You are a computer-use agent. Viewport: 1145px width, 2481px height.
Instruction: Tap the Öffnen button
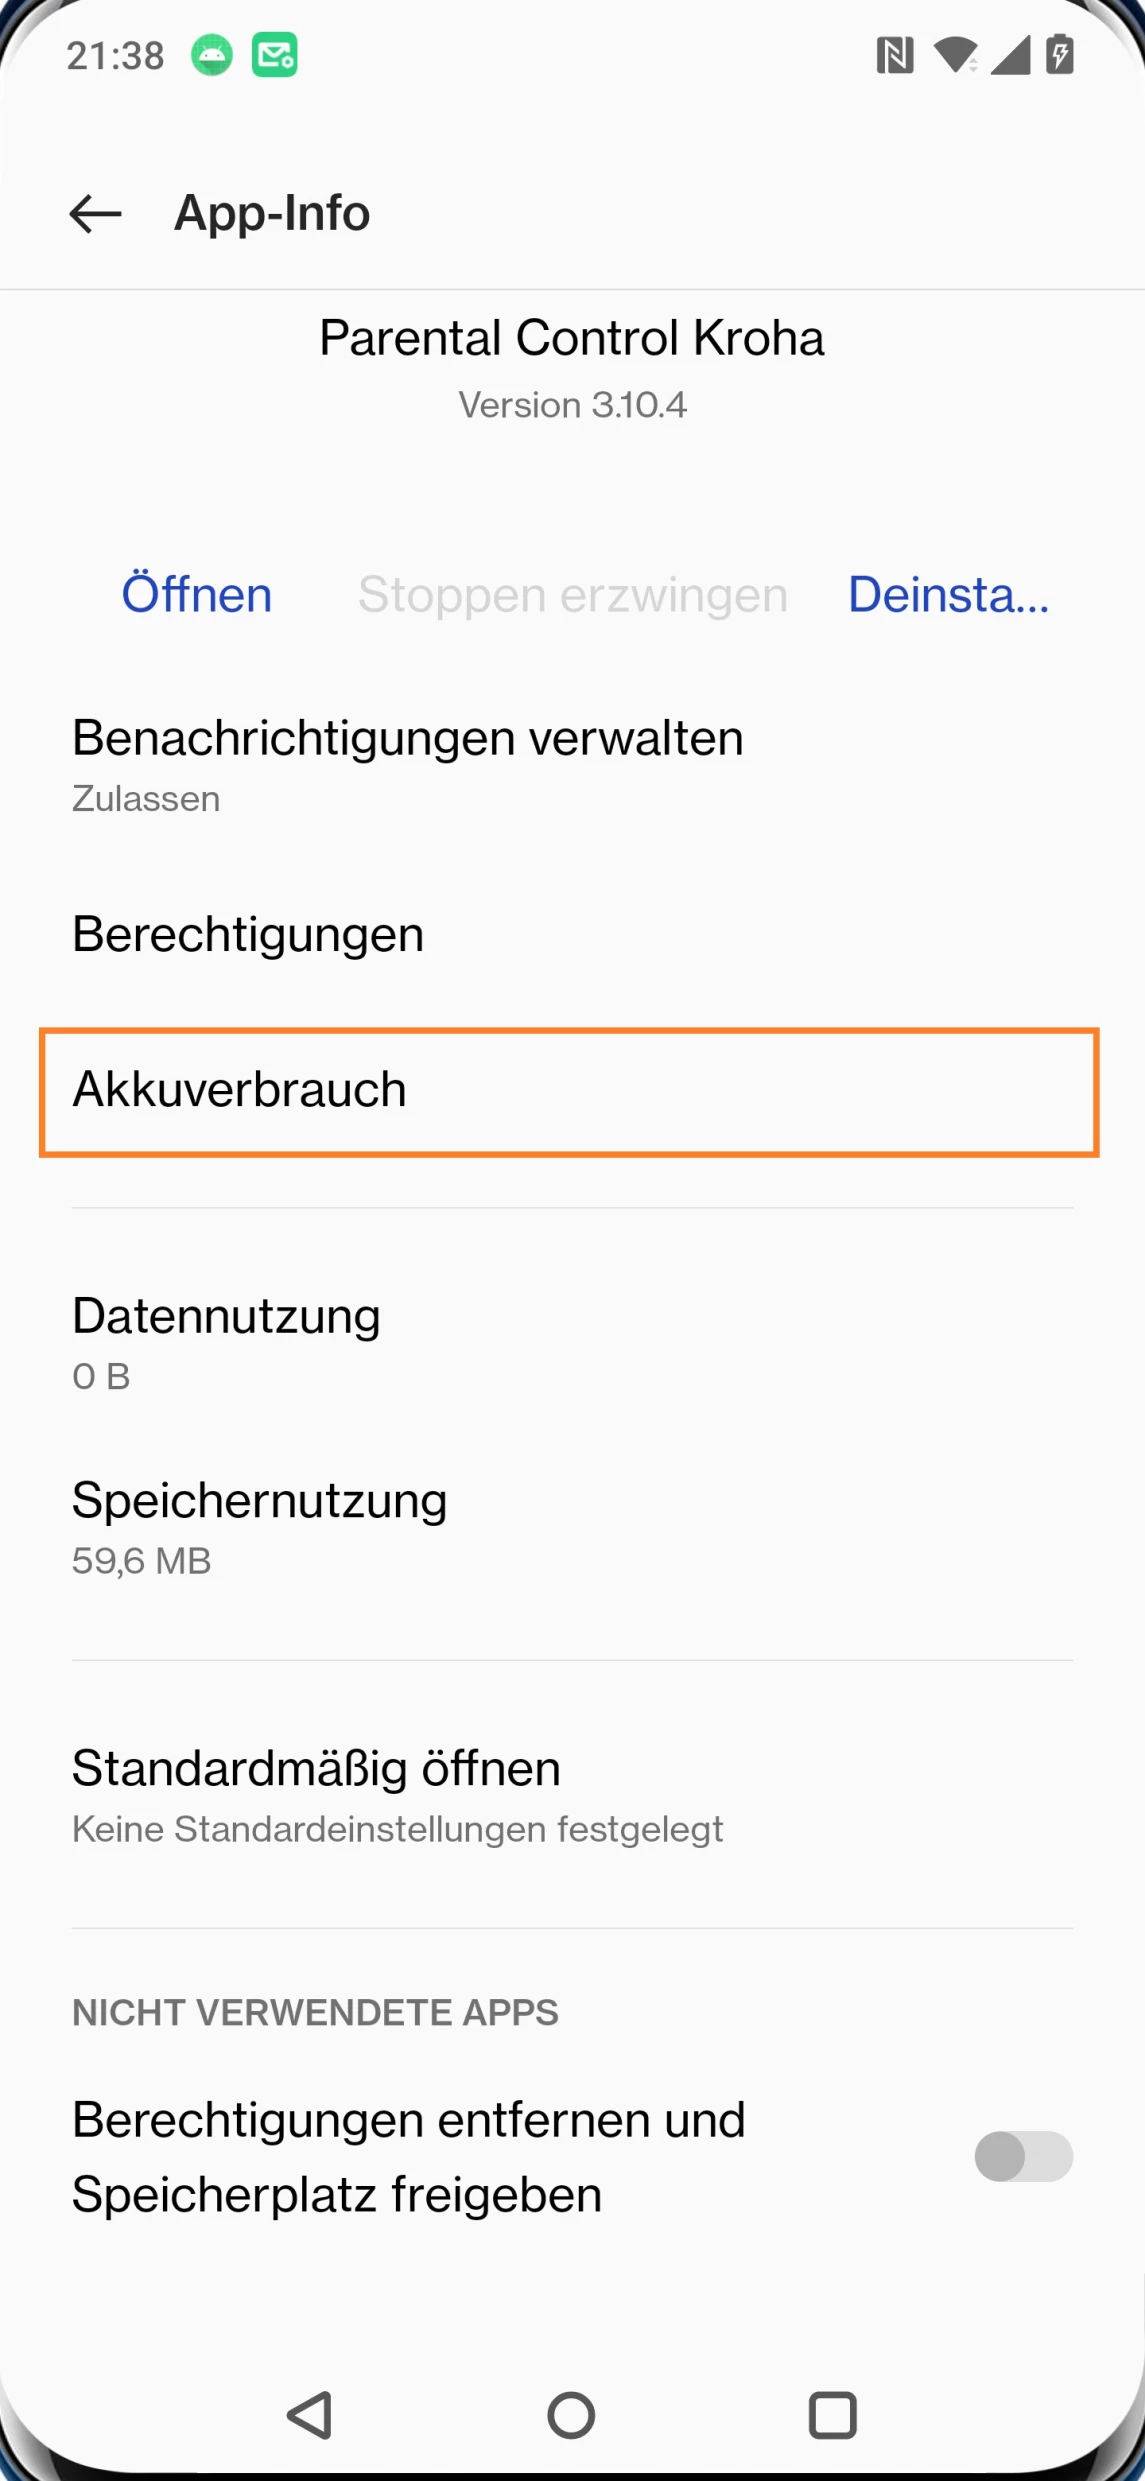click(x=197, y=595)
